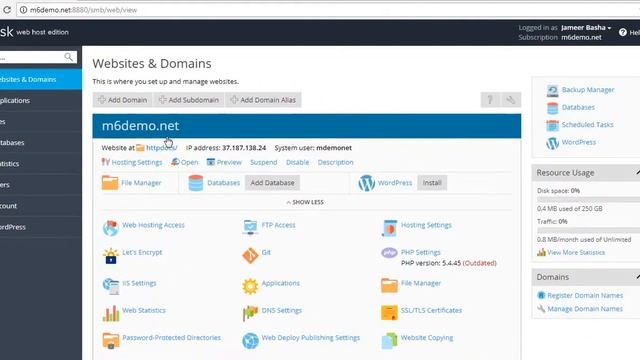Open the Applications gear icon
The width and height of the screenshot is (640, 360).
pos(250,286)
